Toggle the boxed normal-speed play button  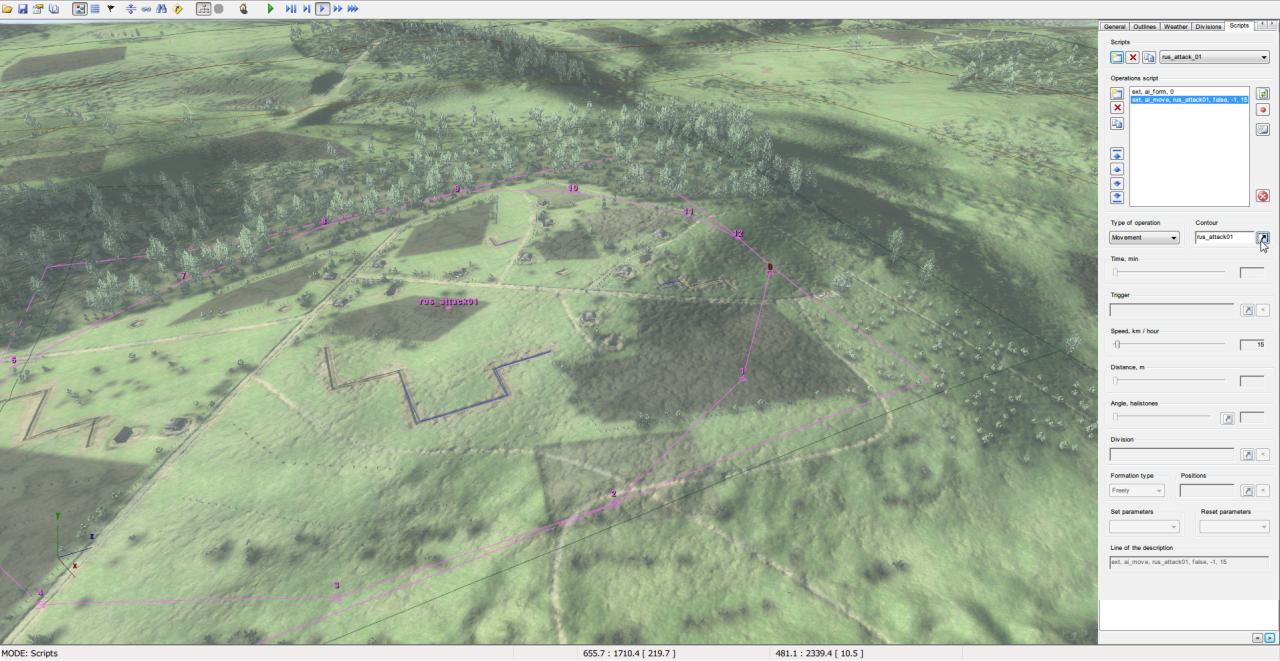tap(322, 8)
